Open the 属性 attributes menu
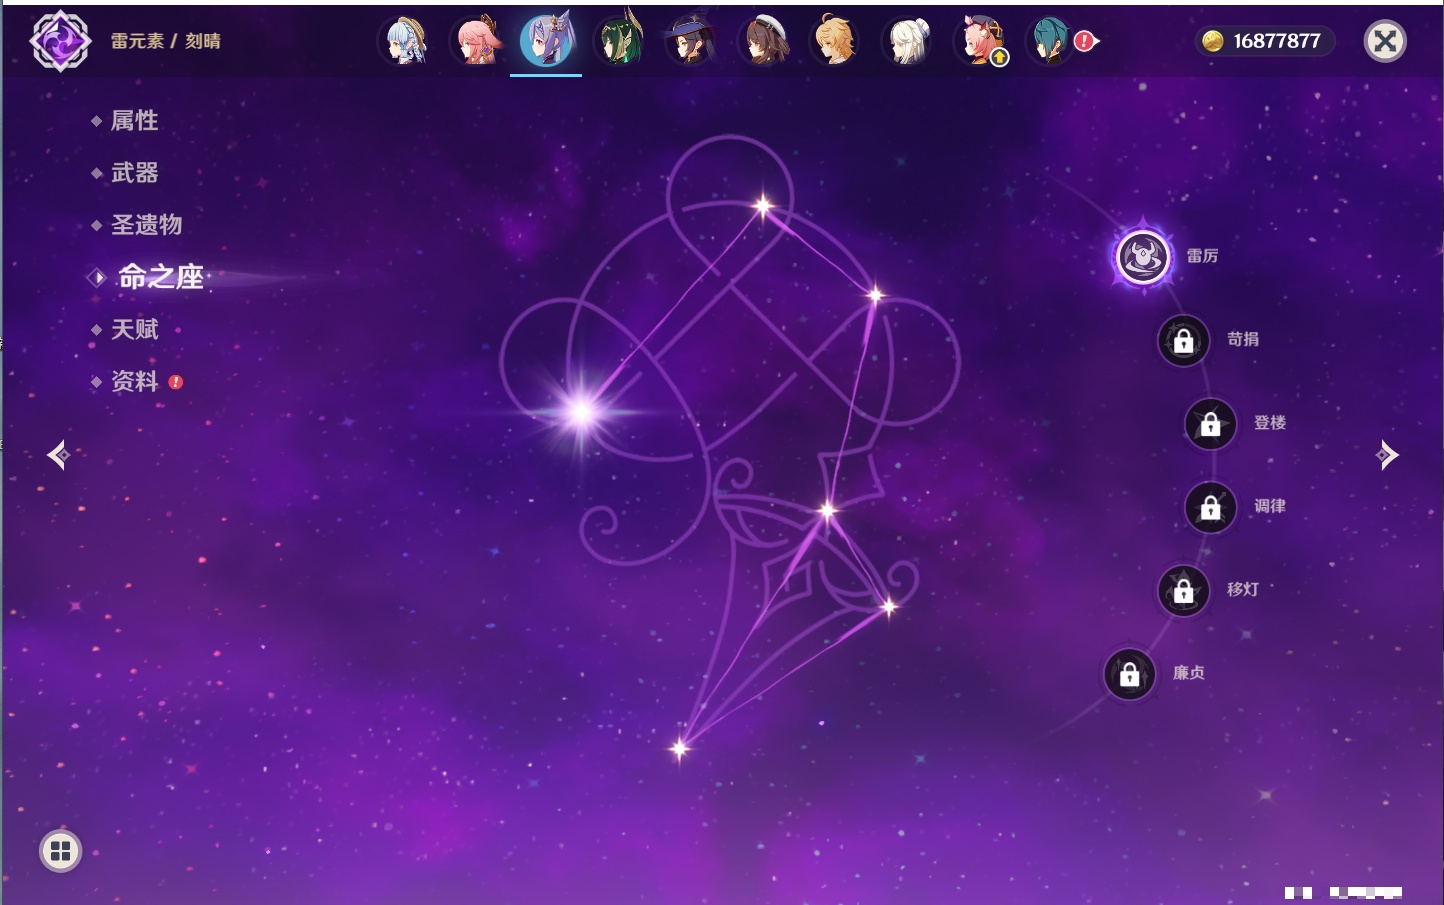 134,121
